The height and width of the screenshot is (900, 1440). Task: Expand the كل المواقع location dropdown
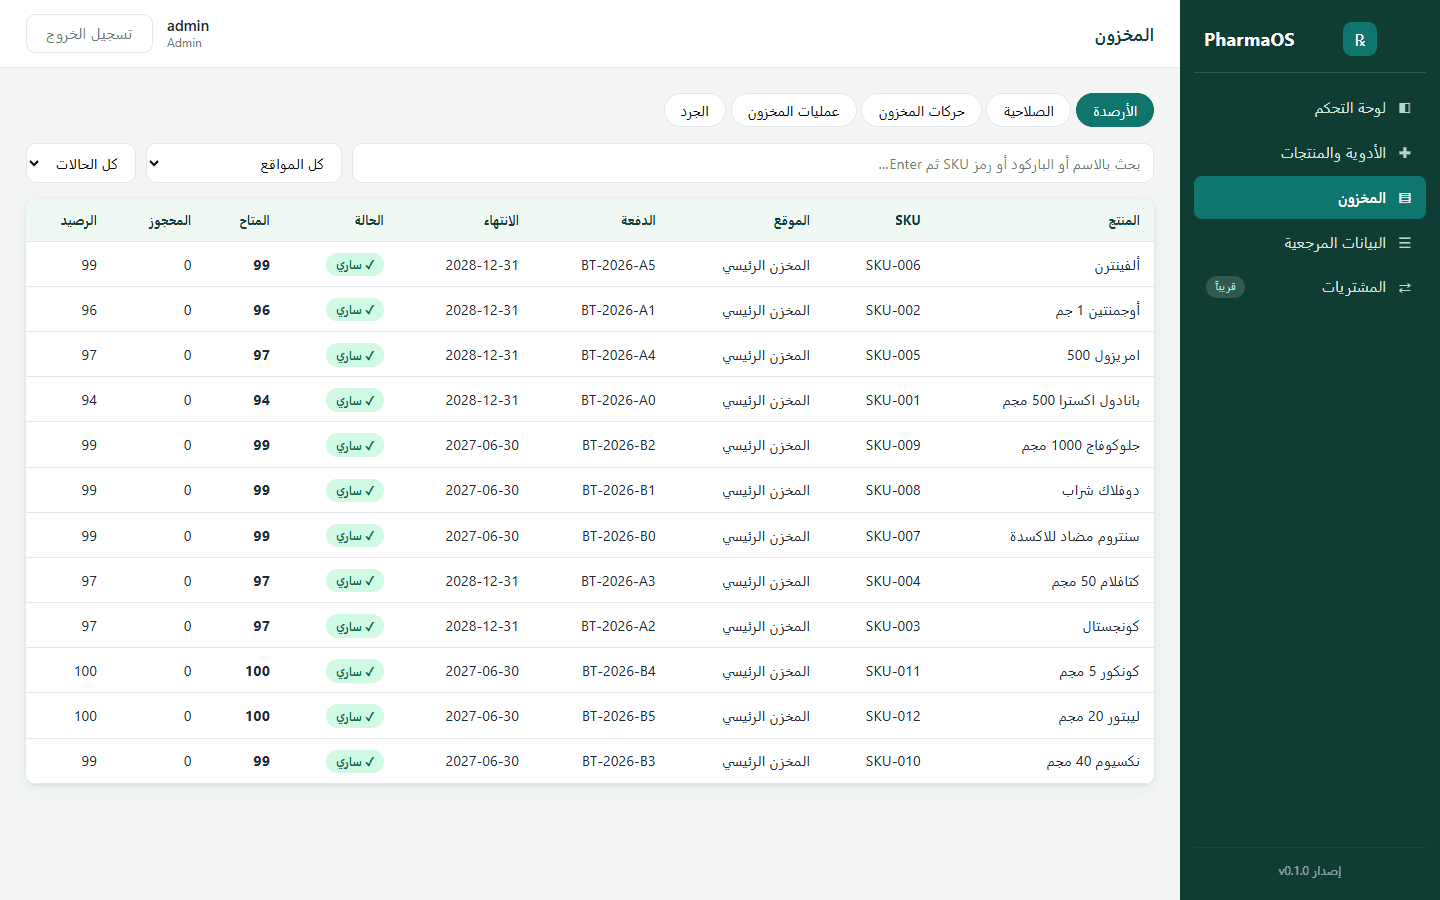[244, 164]
